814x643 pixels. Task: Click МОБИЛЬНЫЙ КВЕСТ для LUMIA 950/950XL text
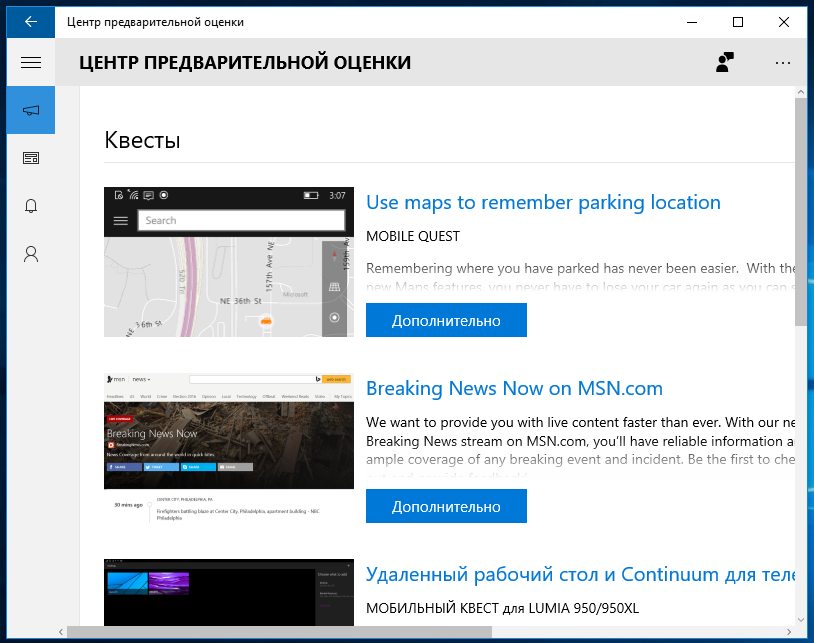(x=502, y=608)
